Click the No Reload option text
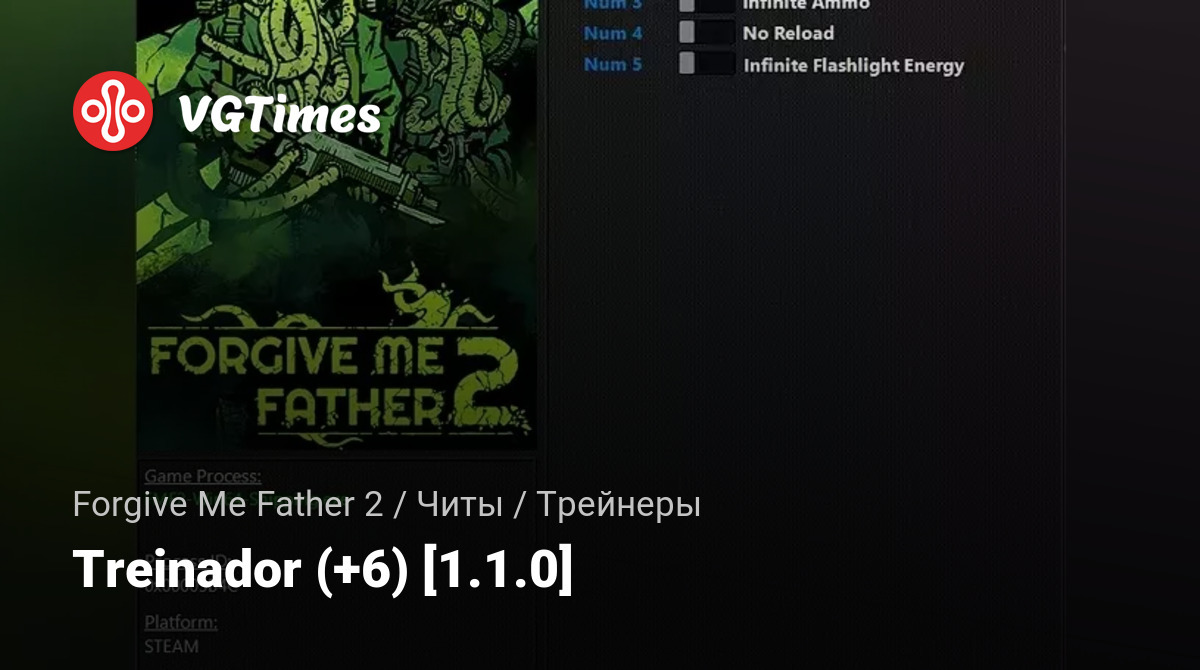1200x670 pixels. pos(788,33)
